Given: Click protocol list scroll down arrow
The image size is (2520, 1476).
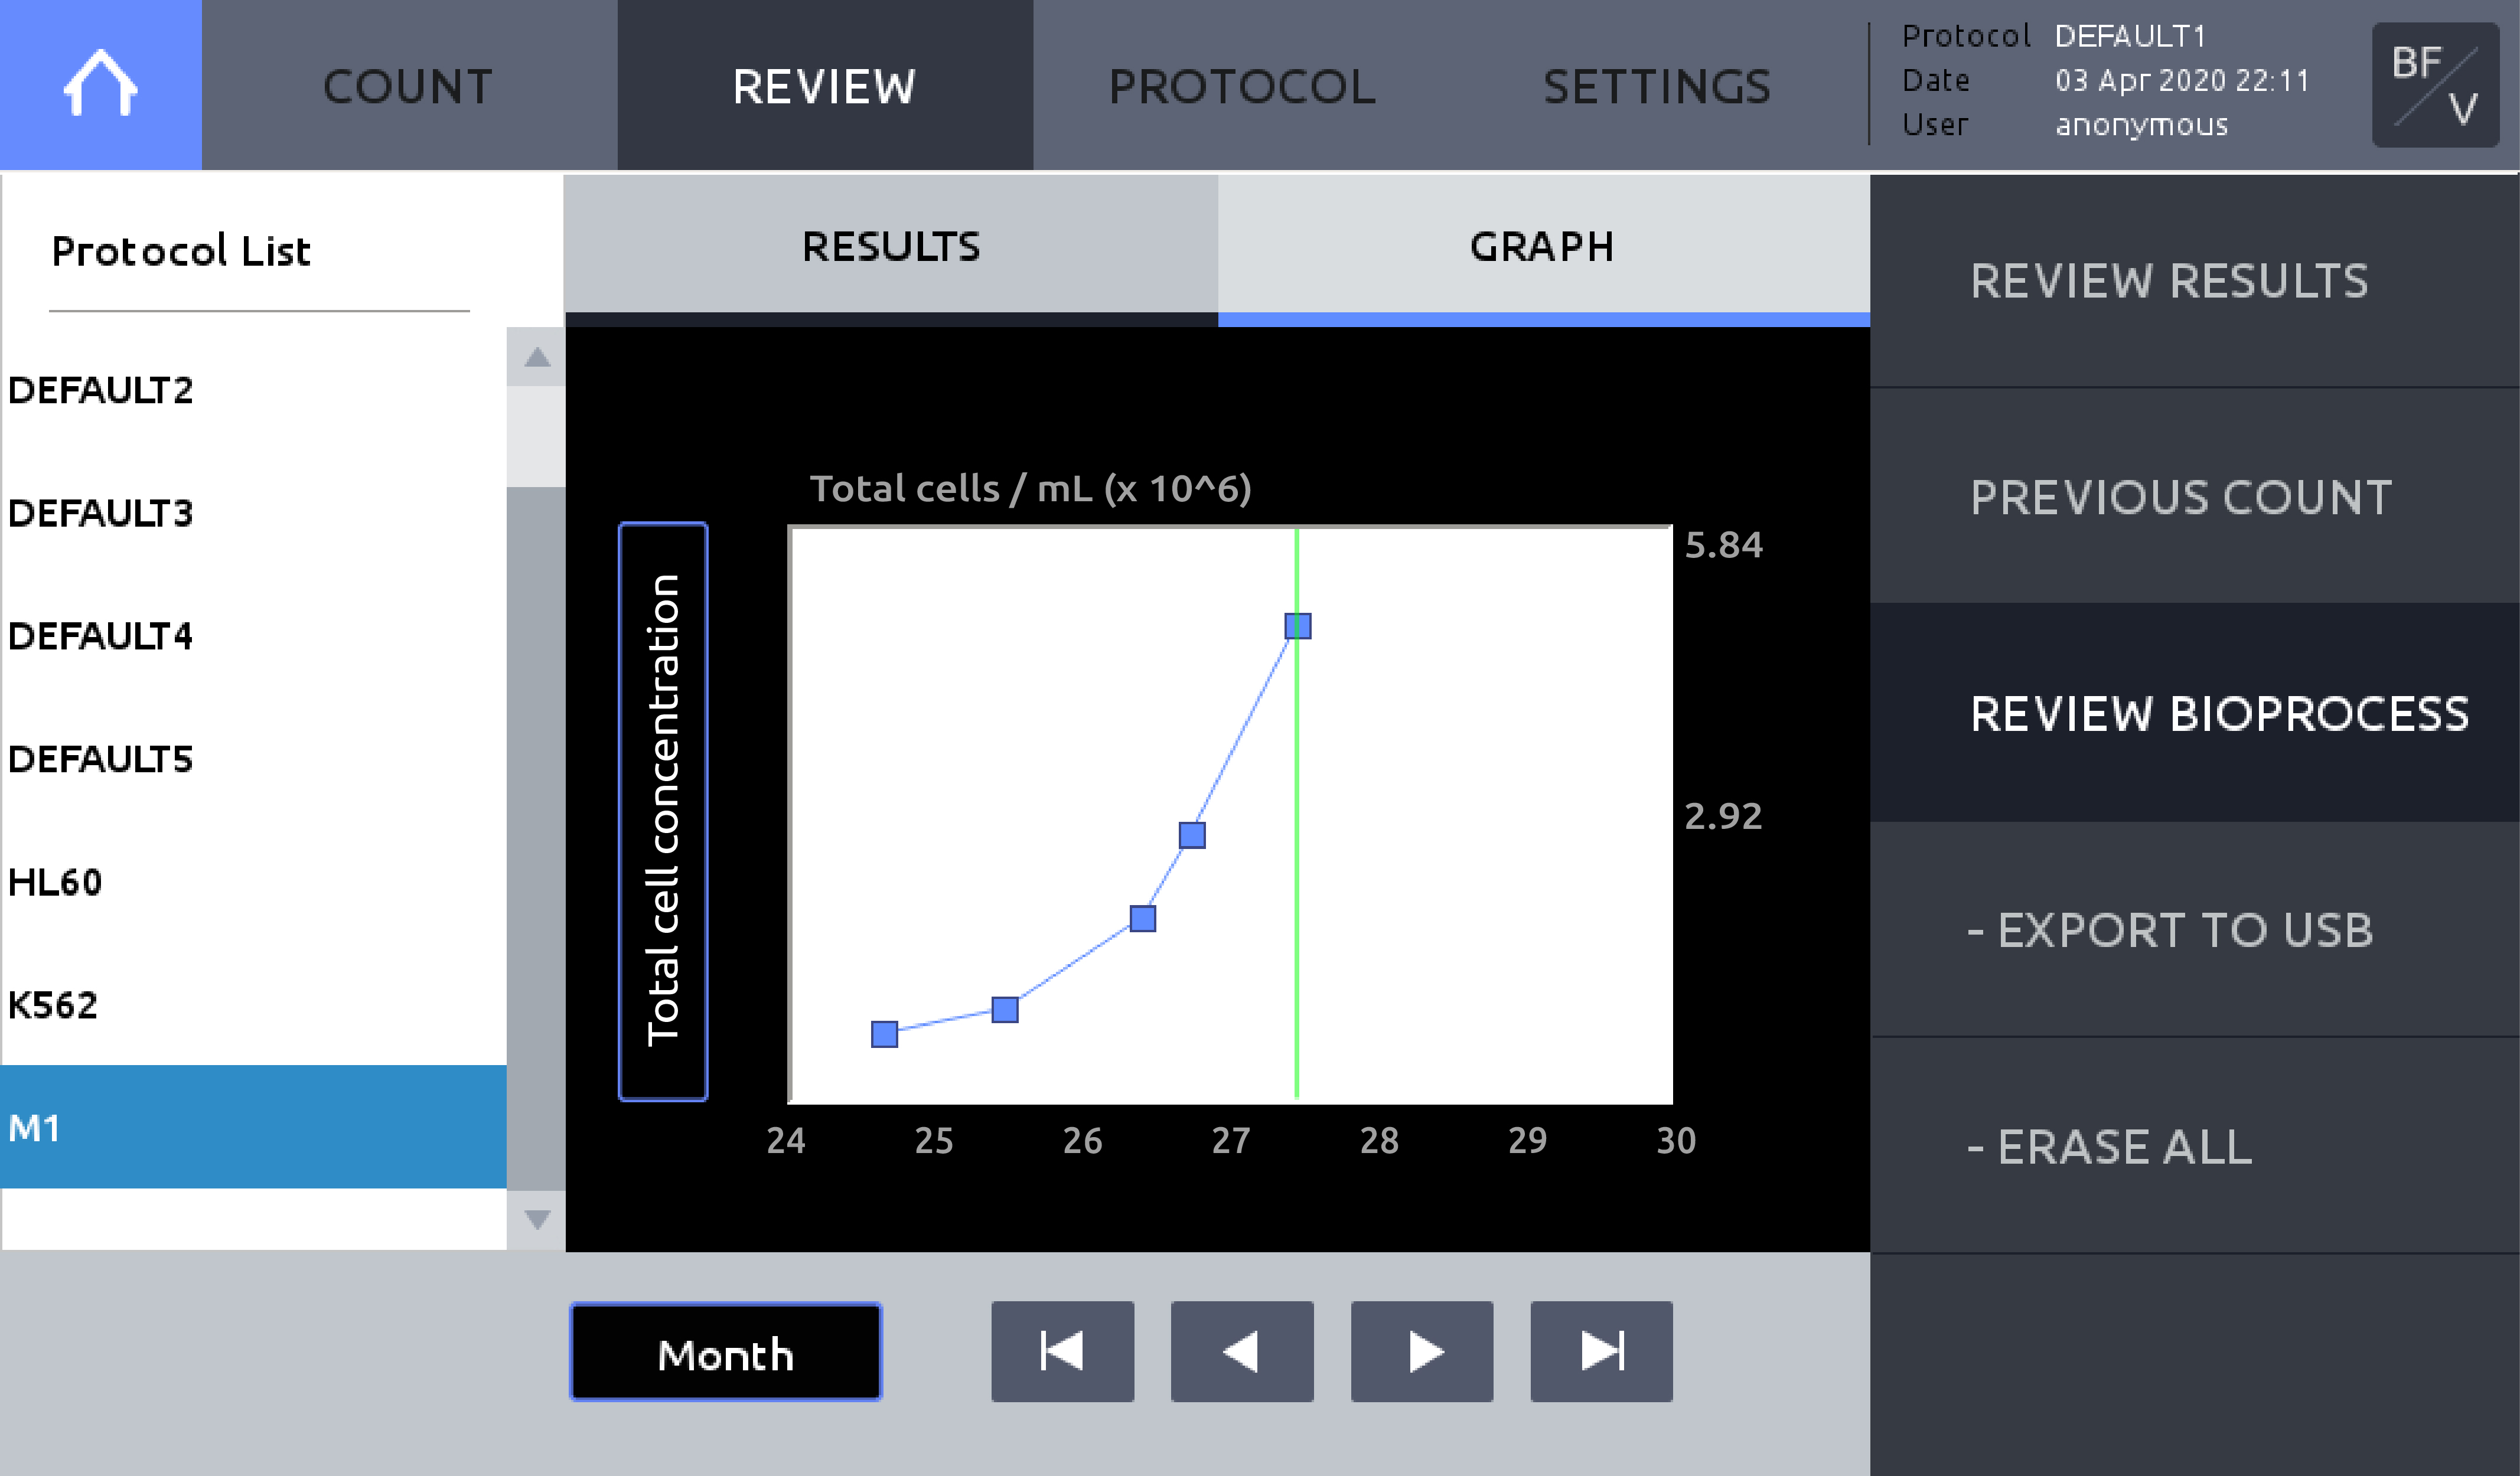Looking at the screenshot, I should 537,1220.
